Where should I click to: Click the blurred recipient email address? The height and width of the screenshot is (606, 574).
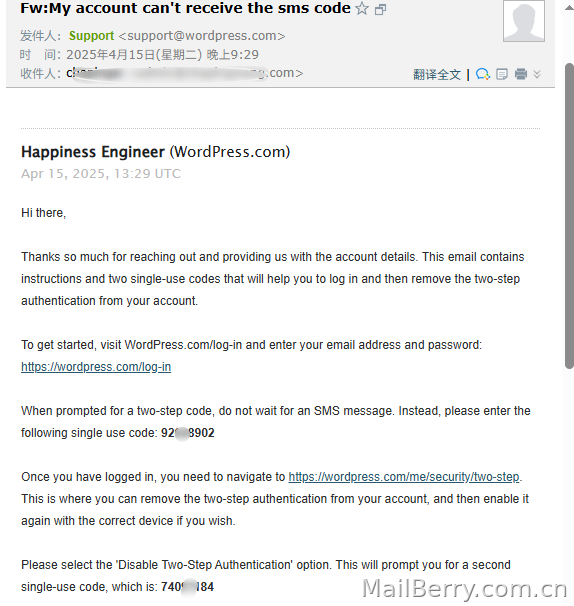184,73
